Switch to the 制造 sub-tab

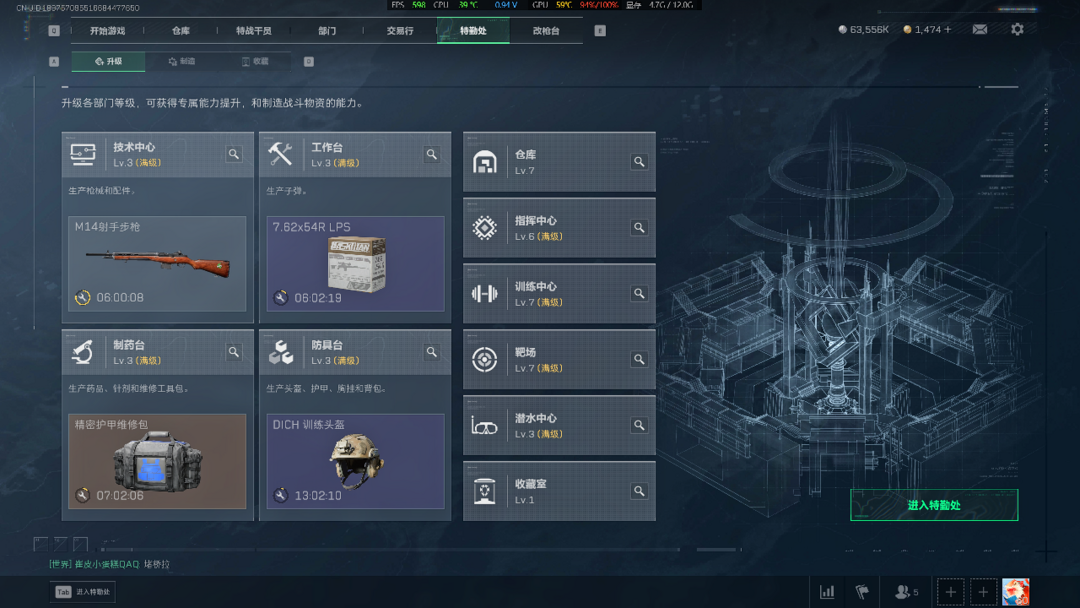point(182,61)
